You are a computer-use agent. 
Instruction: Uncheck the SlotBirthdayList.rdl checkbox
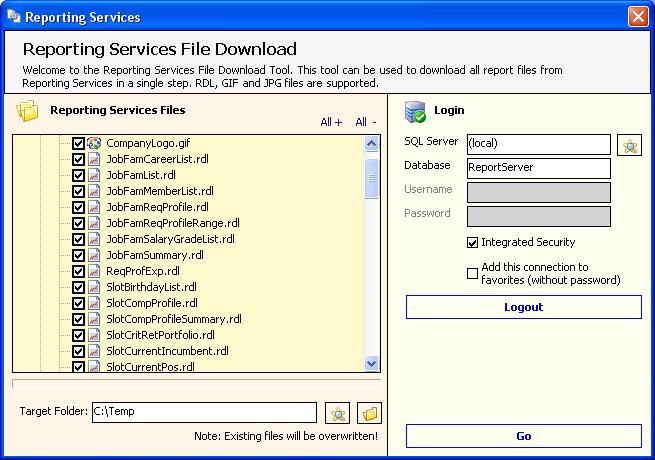tap(78, 287)
